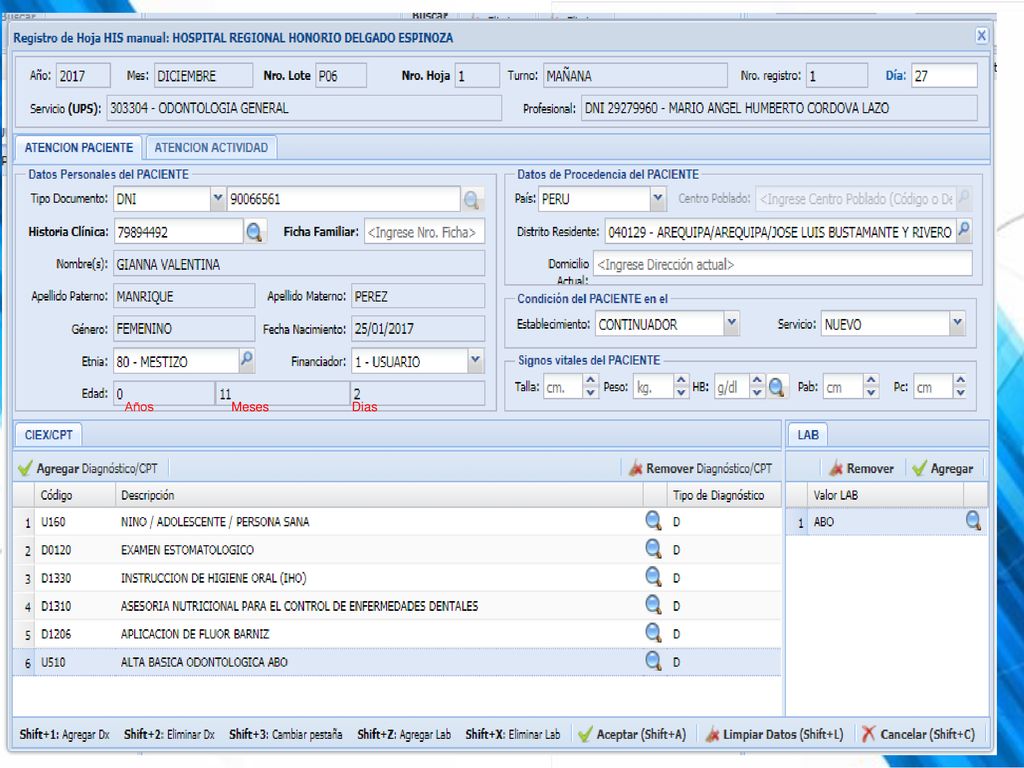1024x768 pixels.
Task: Open detail magnifier for D1330 row
Action: tap(653, 577)
